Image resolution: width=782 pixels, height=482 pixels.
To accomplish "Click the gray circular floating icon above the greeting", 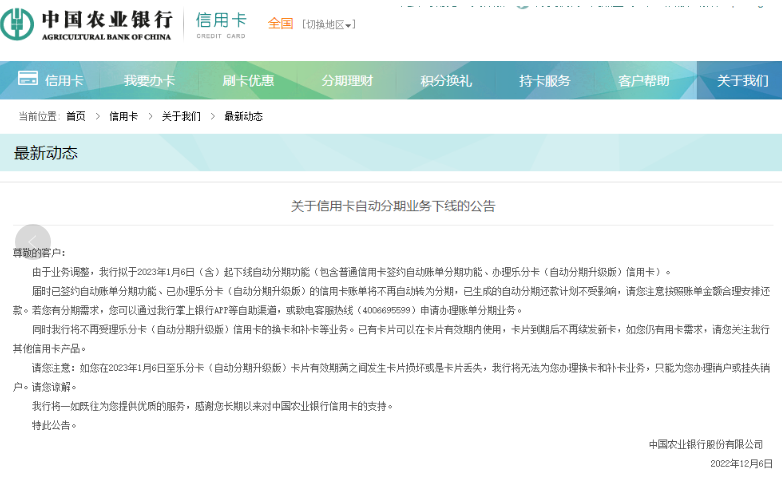I will [x=33, y=239].
